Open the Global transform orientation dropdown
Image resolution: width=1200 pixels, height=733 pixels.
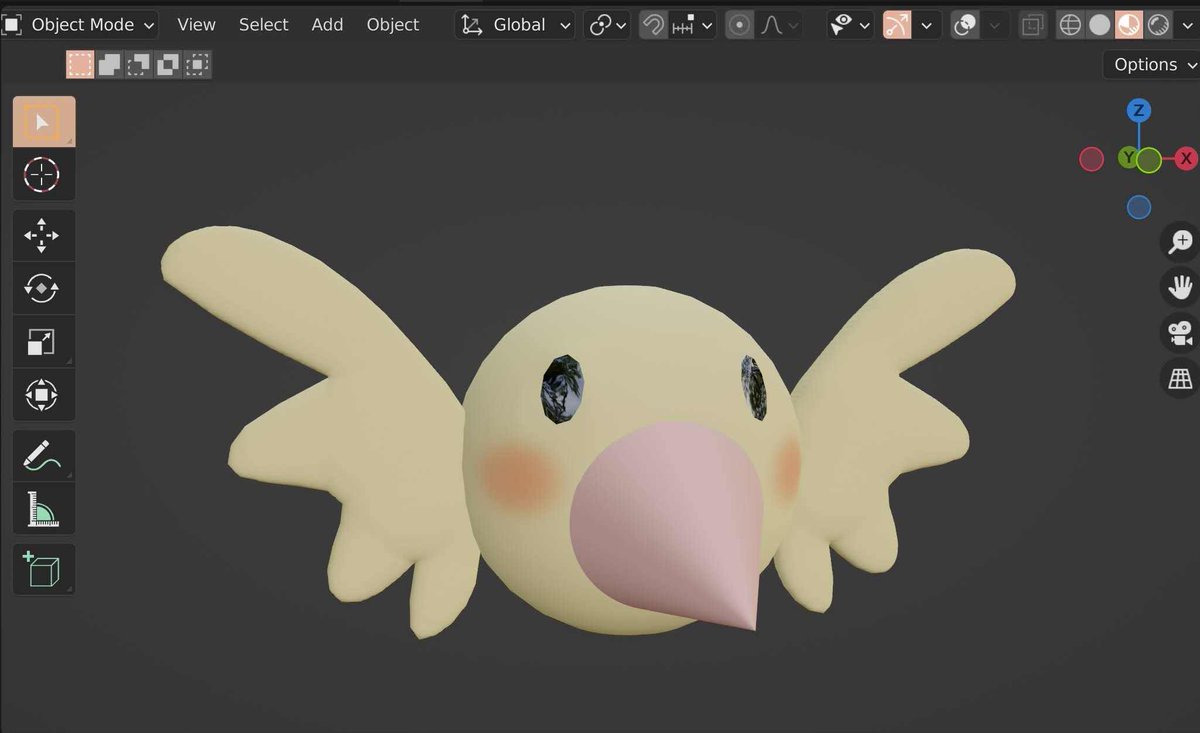(x=515, y=25)
